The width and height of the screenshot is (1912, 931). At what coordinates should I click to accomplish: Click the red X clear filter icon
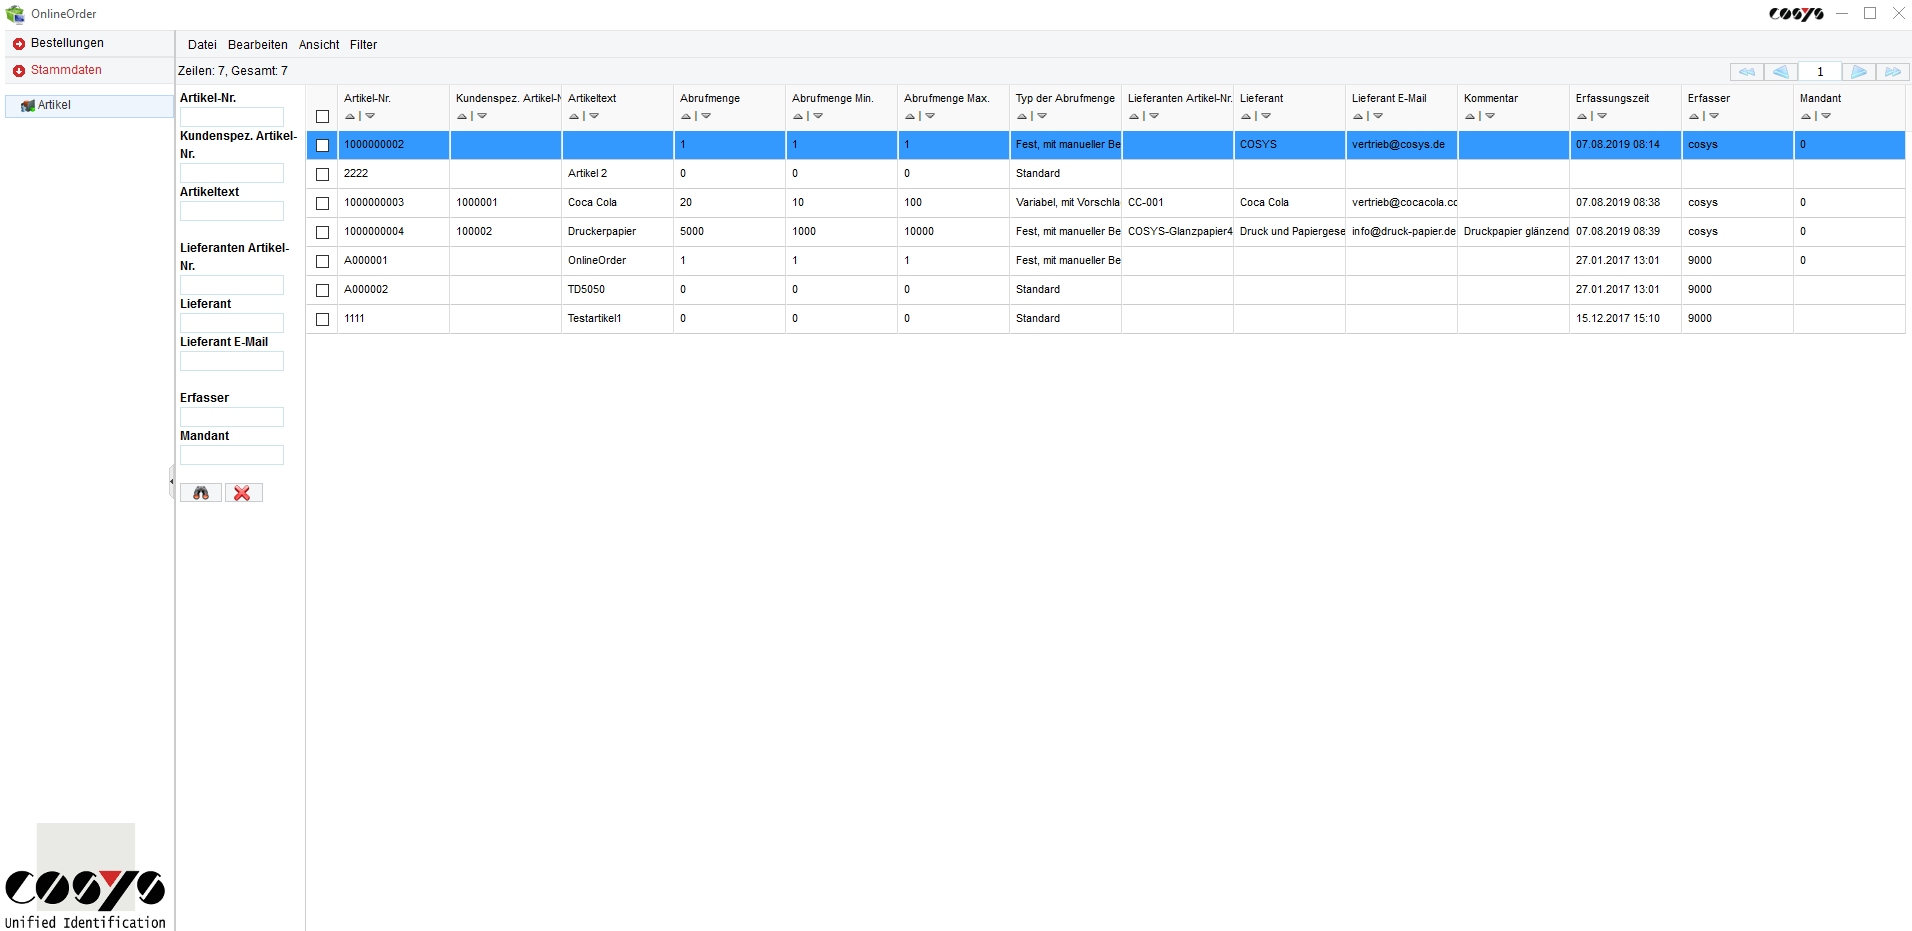click(243, 493)
